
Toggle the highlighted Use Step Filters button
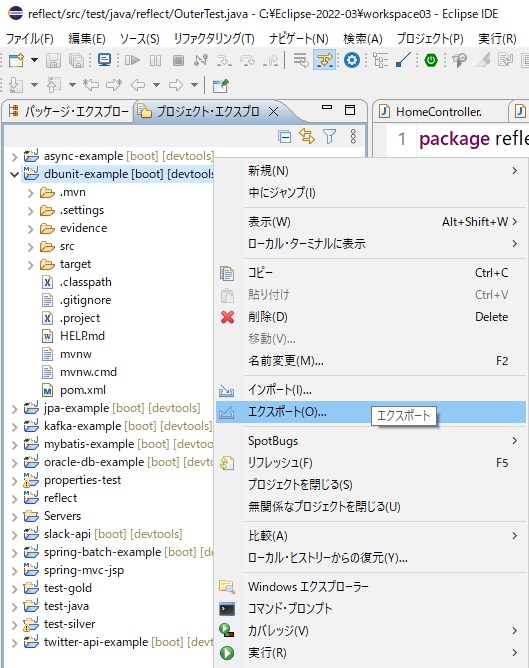coord(325,60)
